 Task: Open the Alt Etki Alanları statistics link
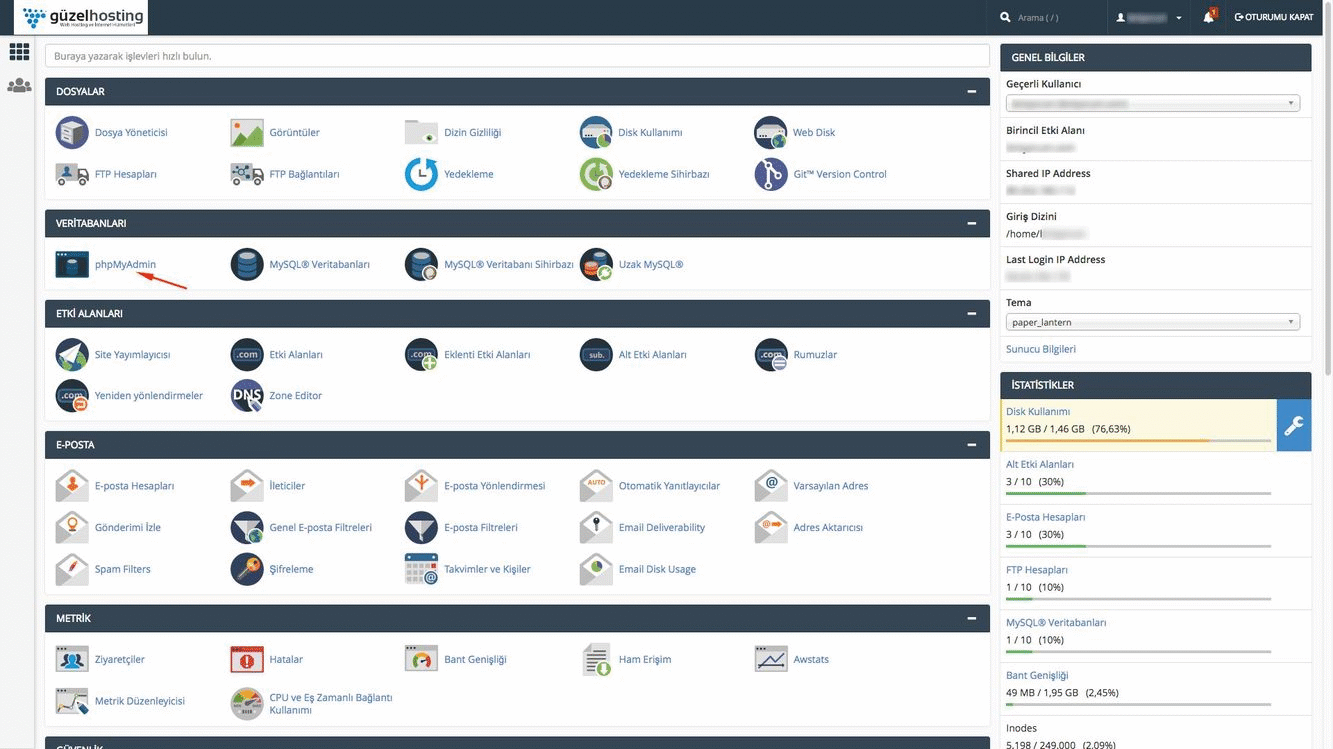point(1040,464)
